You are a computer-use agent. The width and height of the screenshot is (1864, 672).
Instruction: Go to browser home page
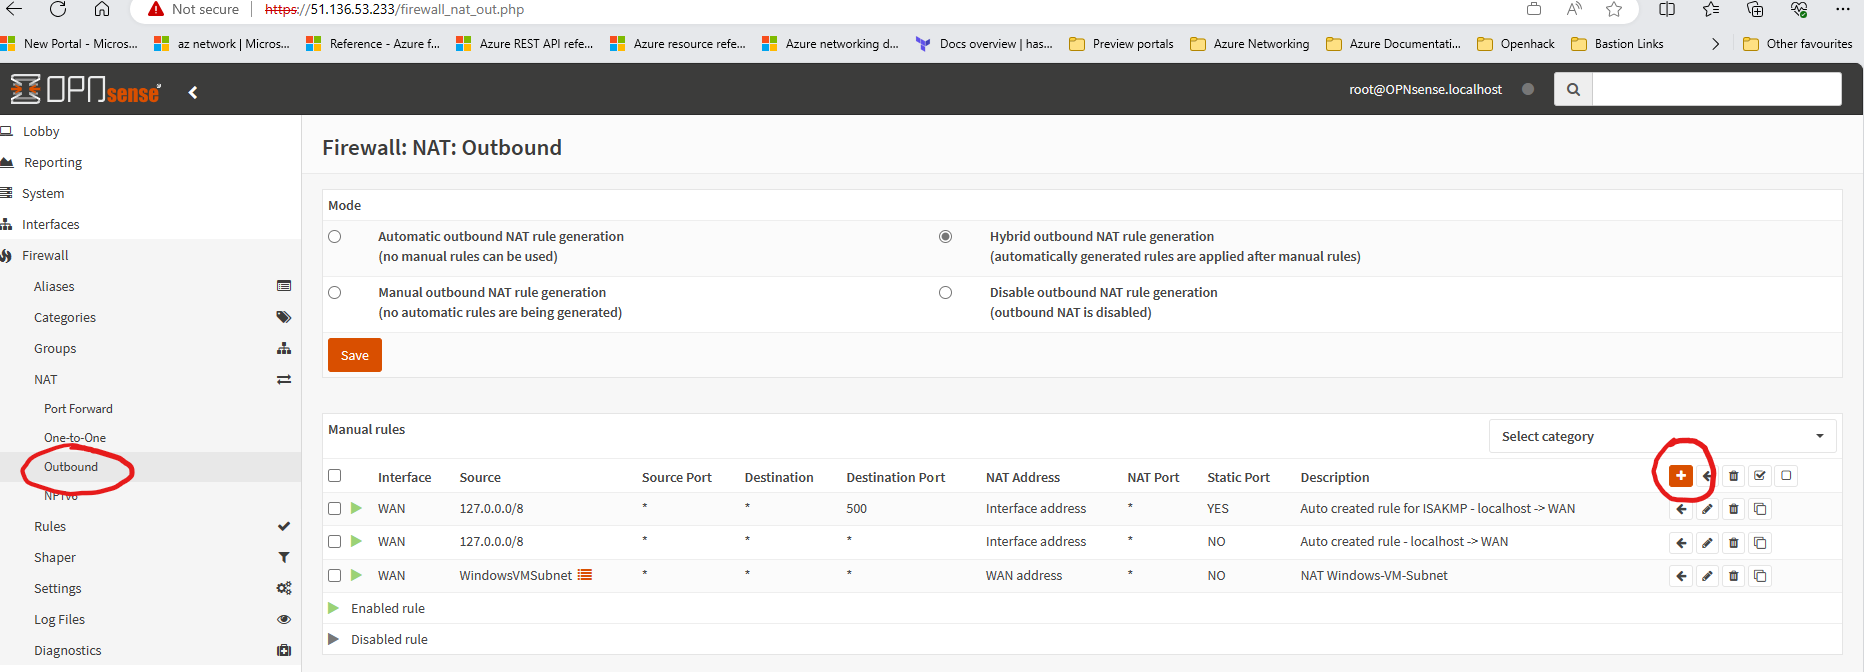coord(102,9)
